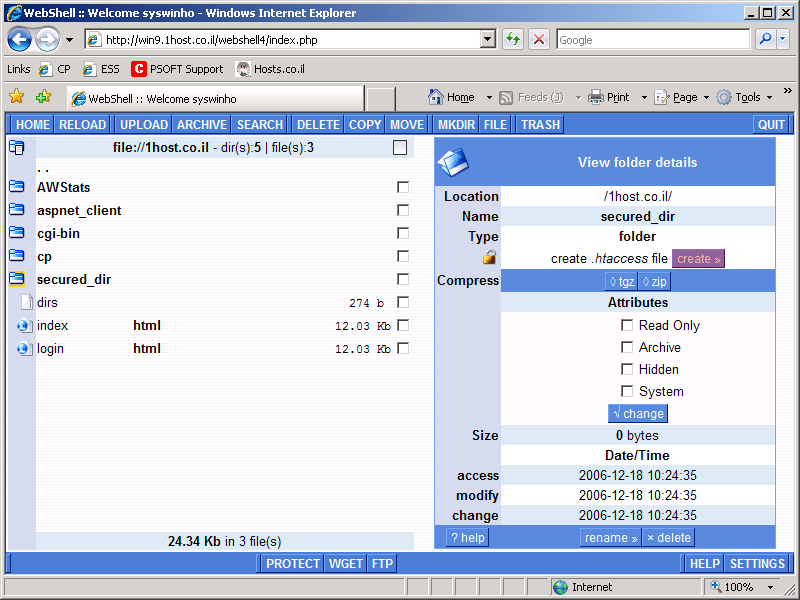800x600 pixels.
Task: Open the MKDIR menu item
Action: pyautogui.click(x=456, y=124)
